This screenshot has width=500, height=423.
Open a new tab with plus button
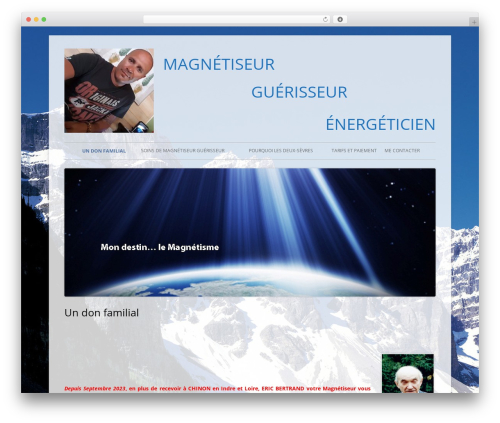click(x=474, y=22)
